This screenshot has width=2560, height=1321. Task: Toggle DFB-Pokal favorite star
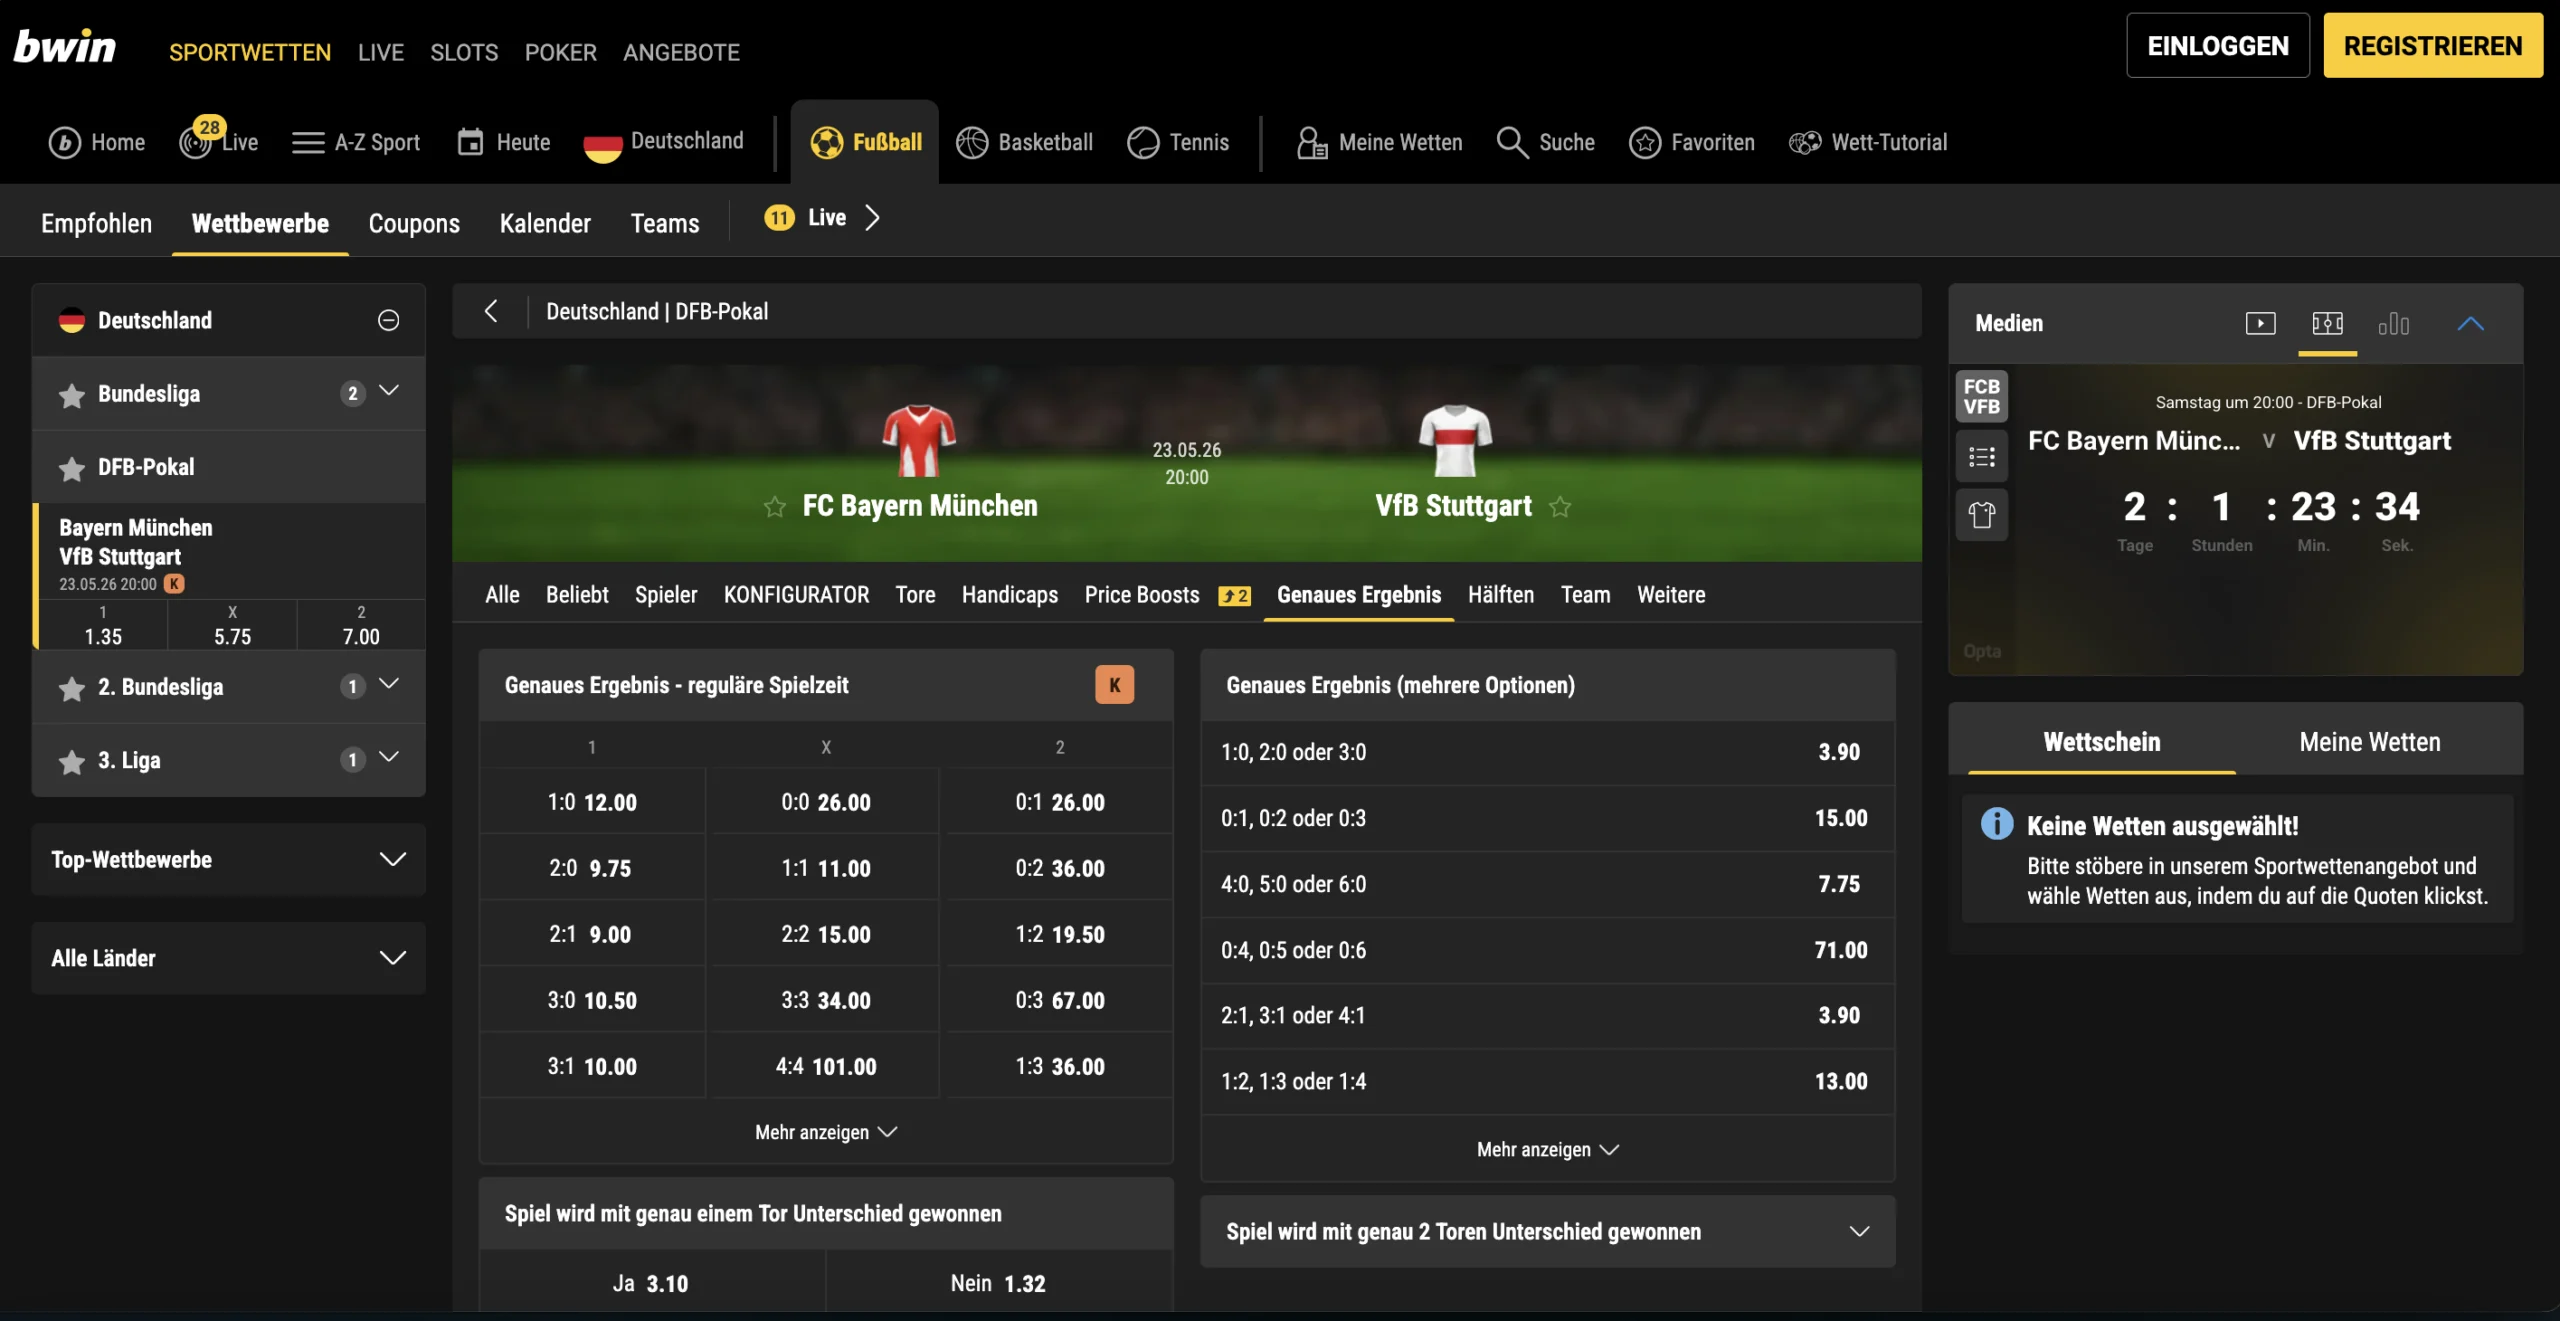[72, 468]
